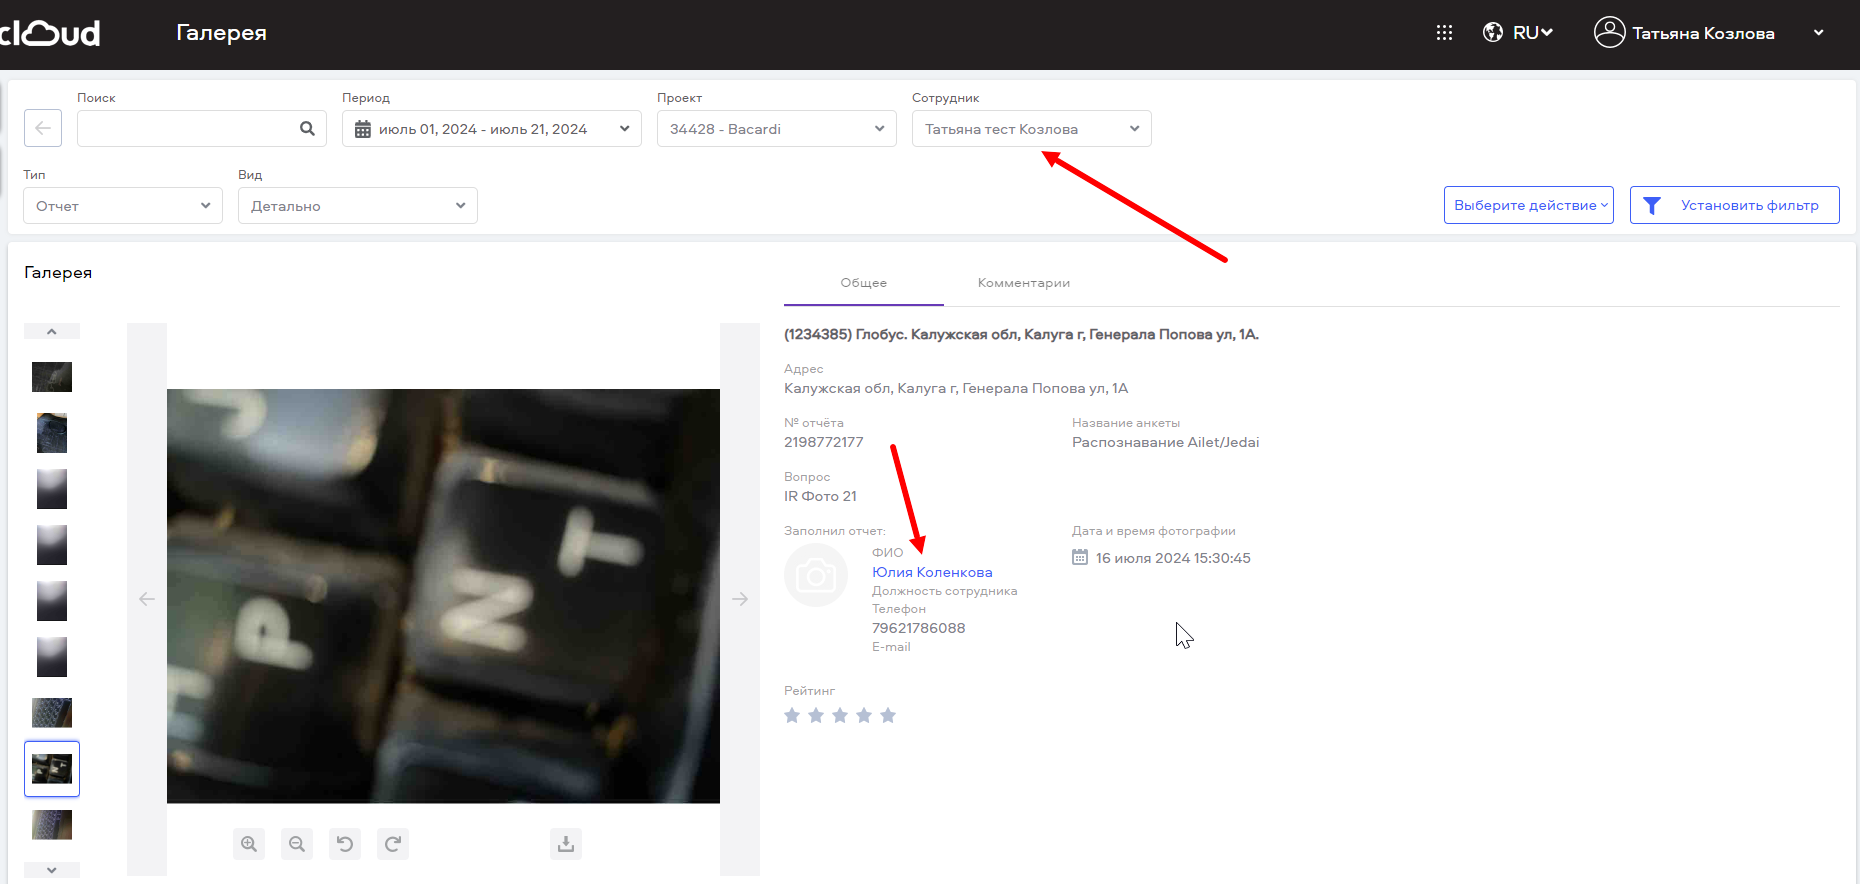Go to next photo with right arrow
This screenshot has height=884, width=1860.
pos(740,599)
